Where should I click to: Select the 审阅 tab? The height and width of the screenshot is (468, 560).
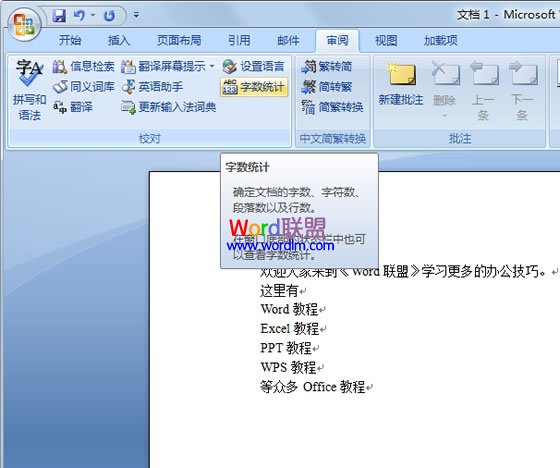337,40
